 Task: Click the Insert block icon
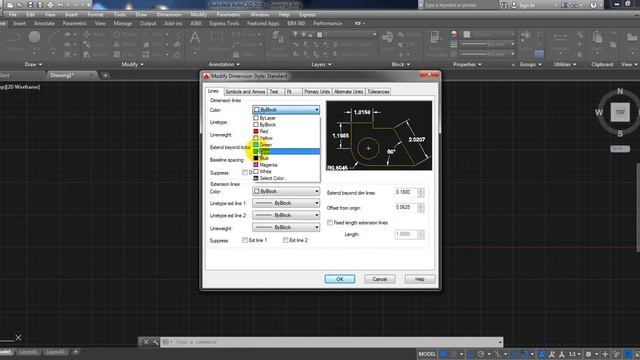tap(387, 38)
